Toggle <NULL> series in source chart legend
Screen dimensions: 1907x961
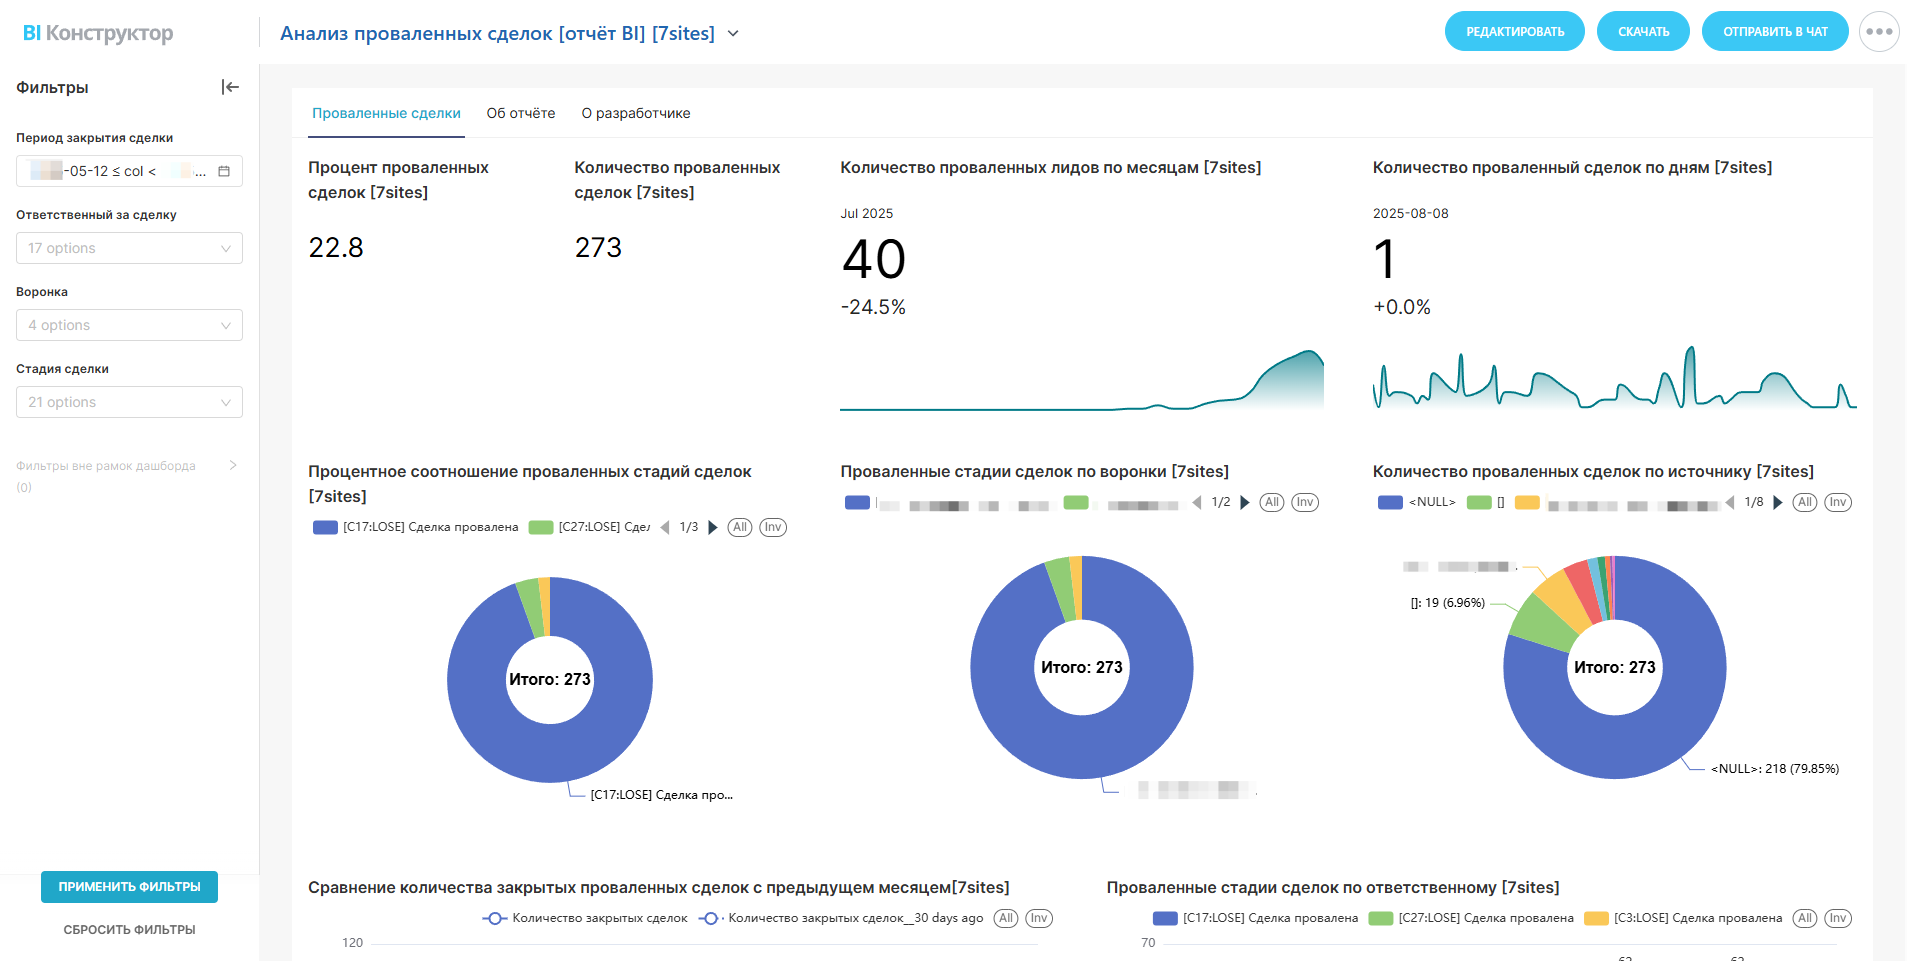click(1417, 502)
